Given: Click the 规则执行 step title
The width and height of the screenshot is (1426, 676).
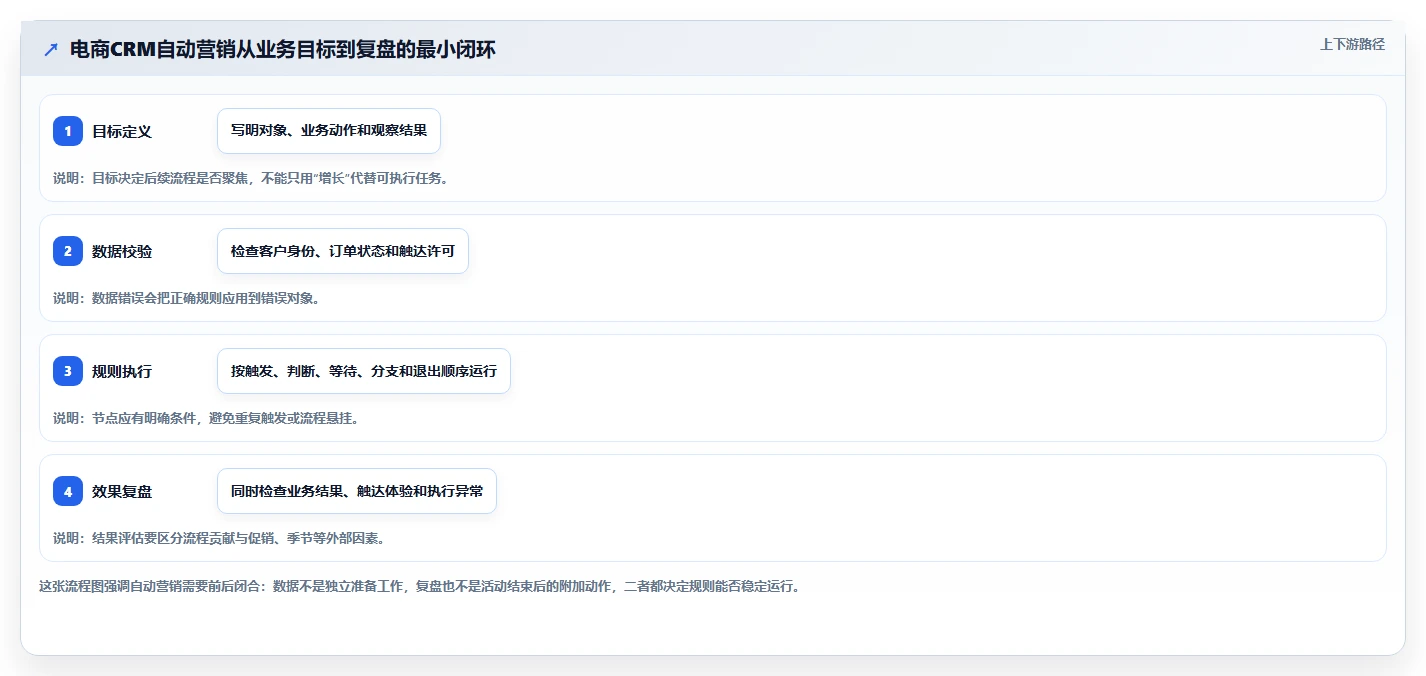Looking at the screenshot, I should point(122,371).
